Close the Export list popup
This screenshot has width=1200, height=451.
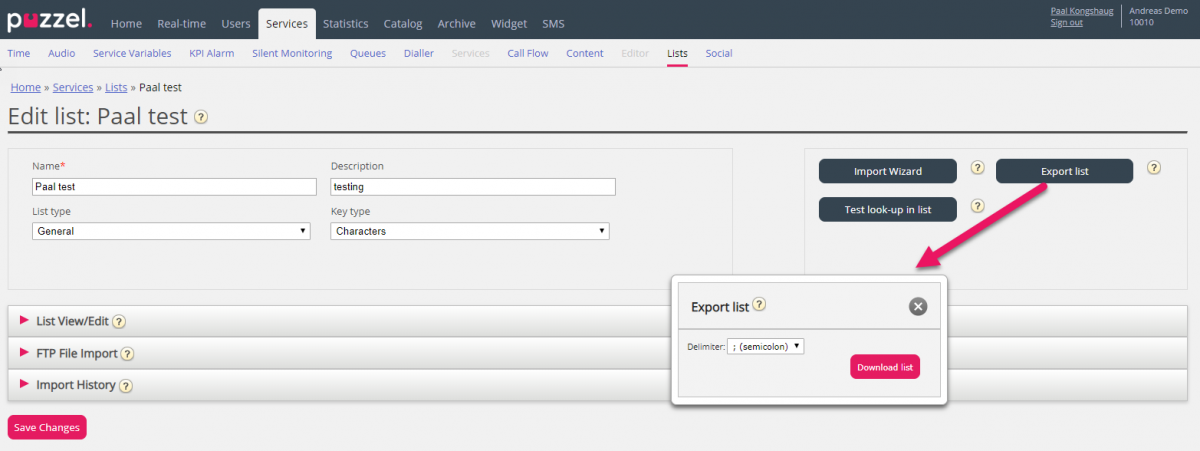pyautogui.click(x=918, y=307)
